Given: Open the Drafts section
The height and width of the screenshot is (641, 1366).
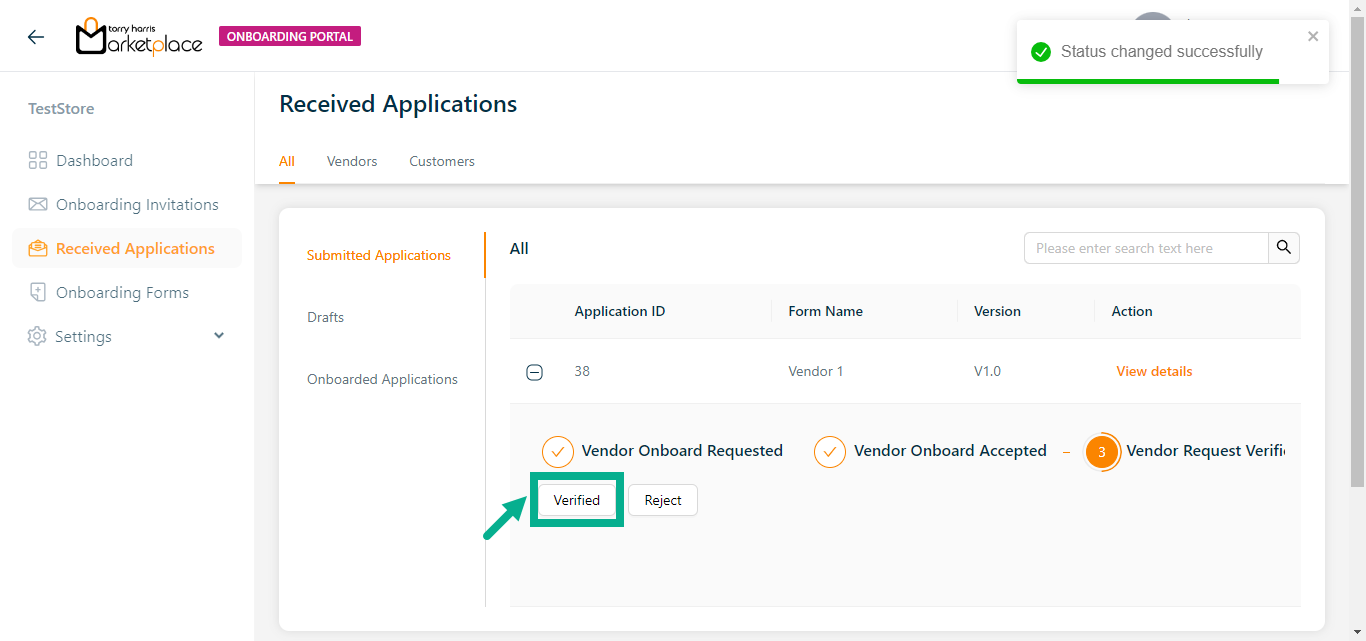Looking at the screenshot, I should tap(325, 317).
